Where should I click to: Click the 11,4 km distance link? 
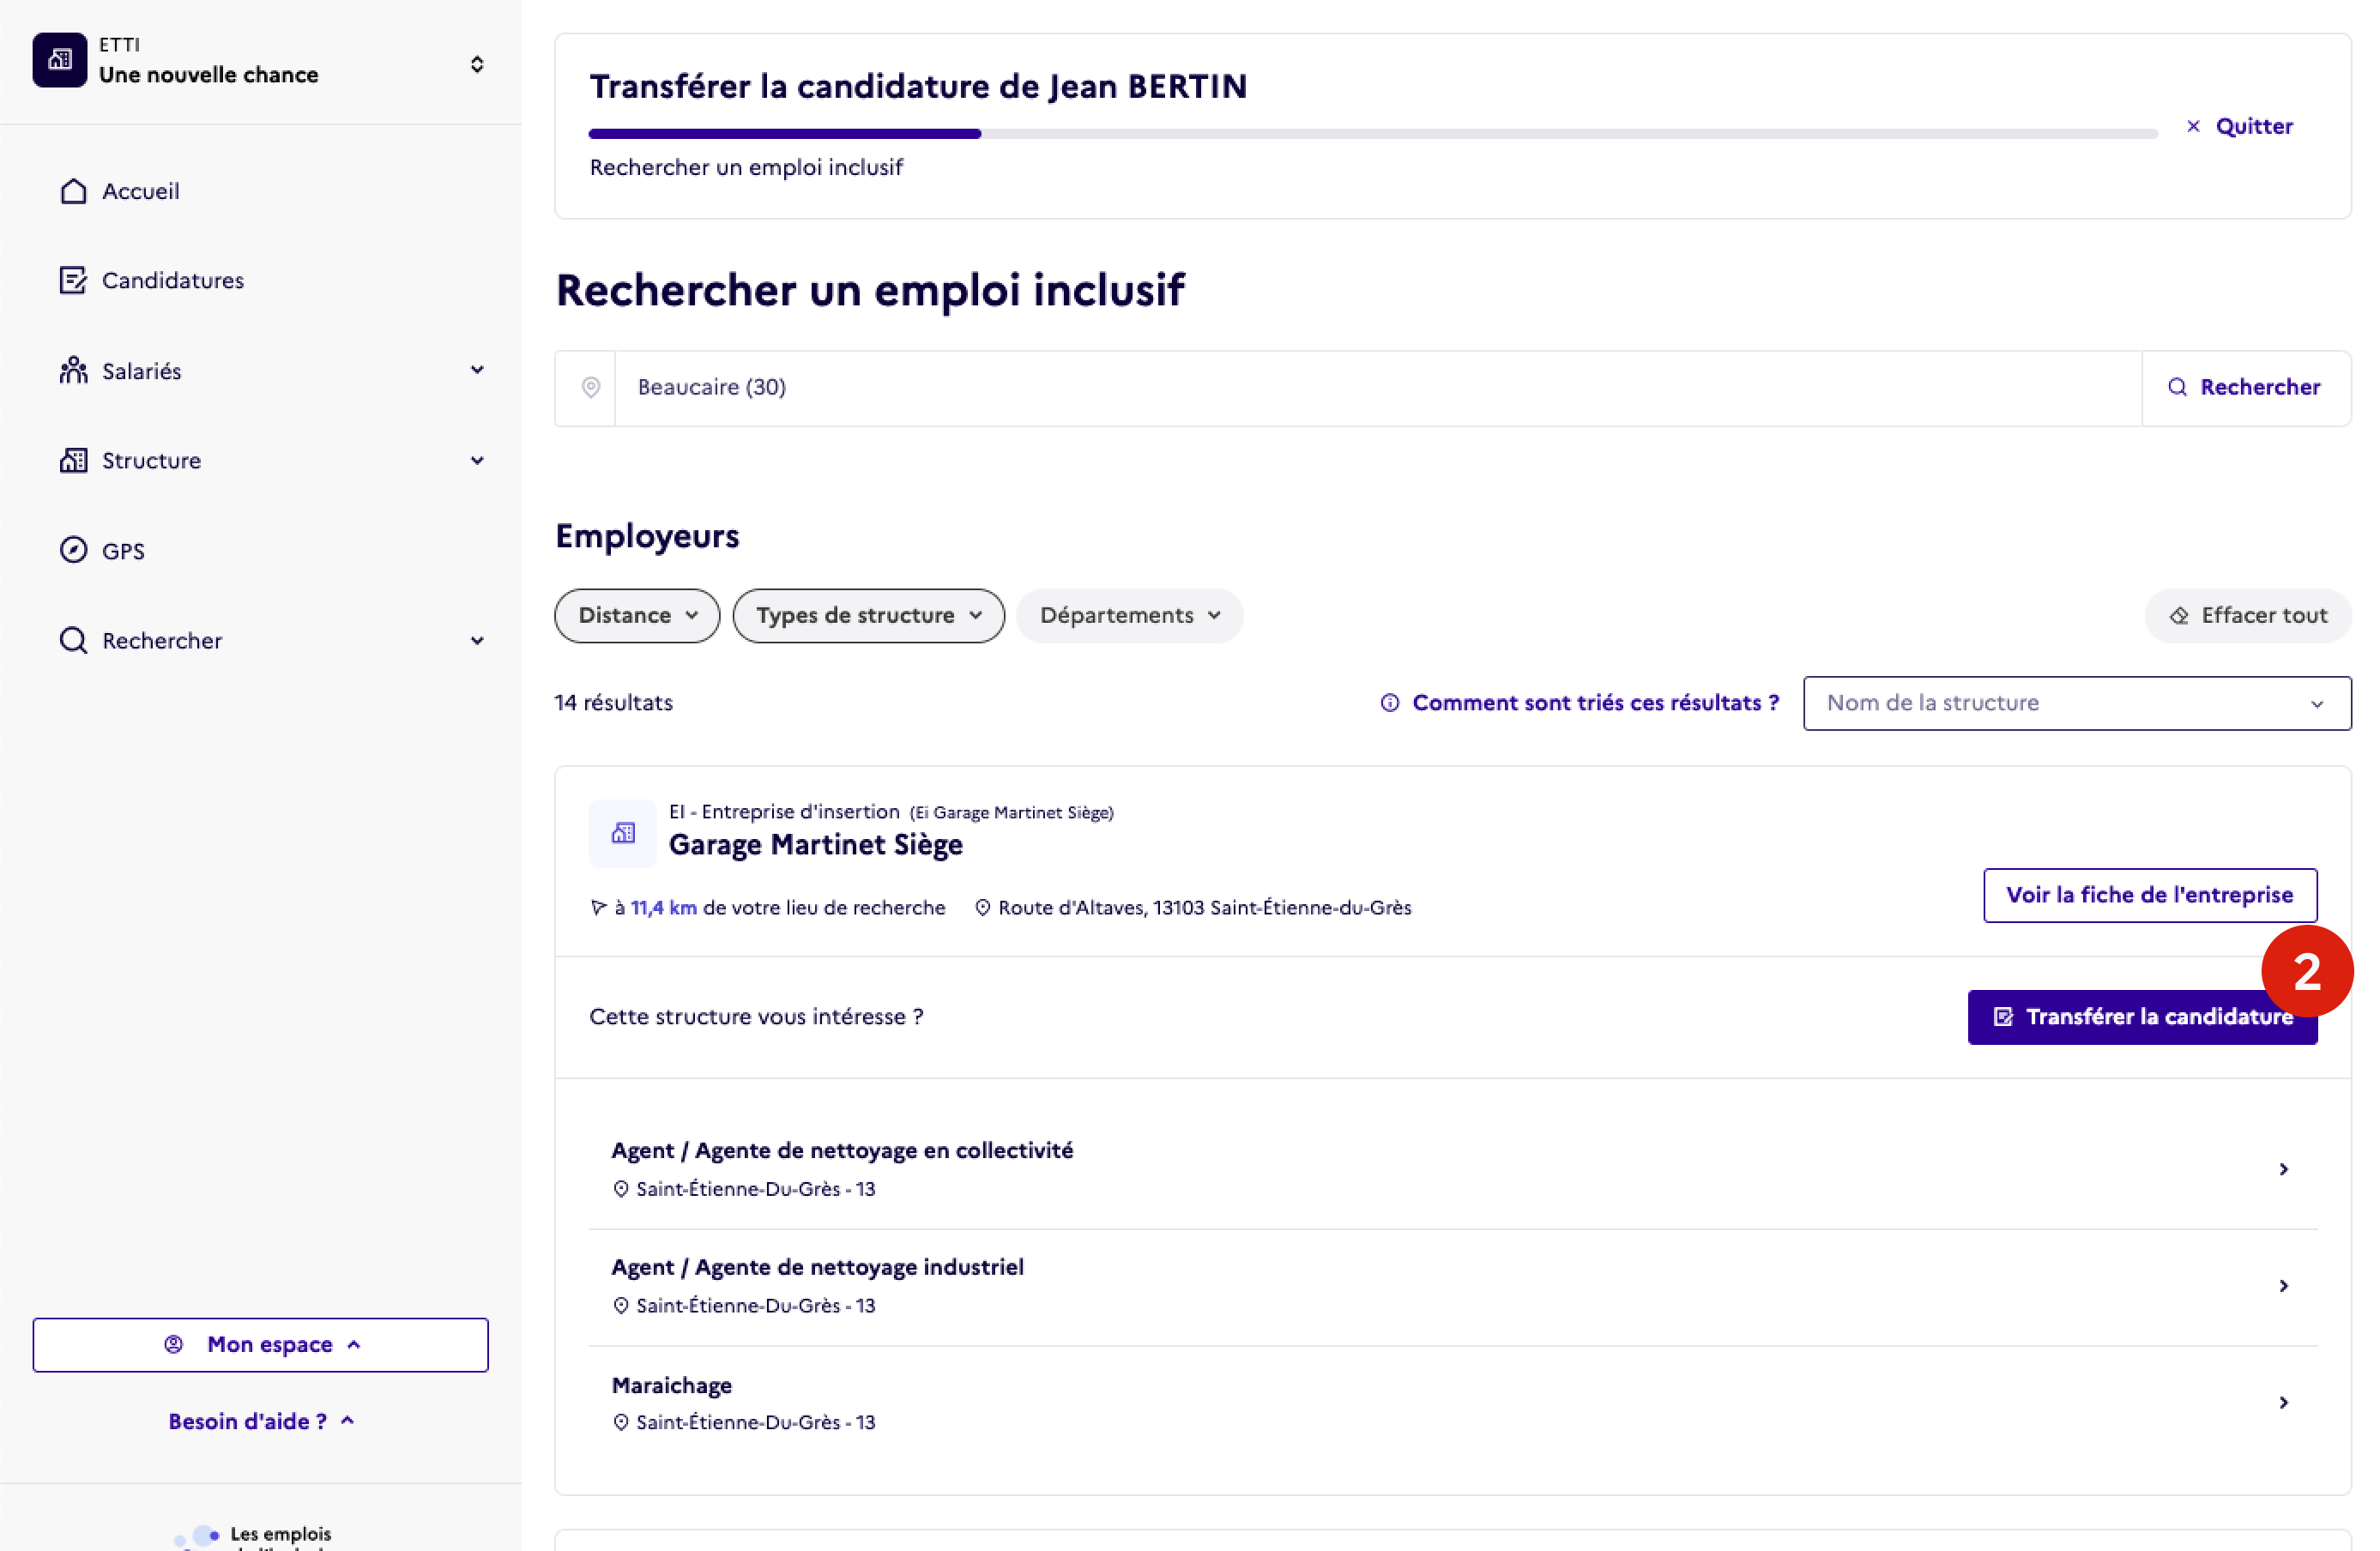[664, 908]
